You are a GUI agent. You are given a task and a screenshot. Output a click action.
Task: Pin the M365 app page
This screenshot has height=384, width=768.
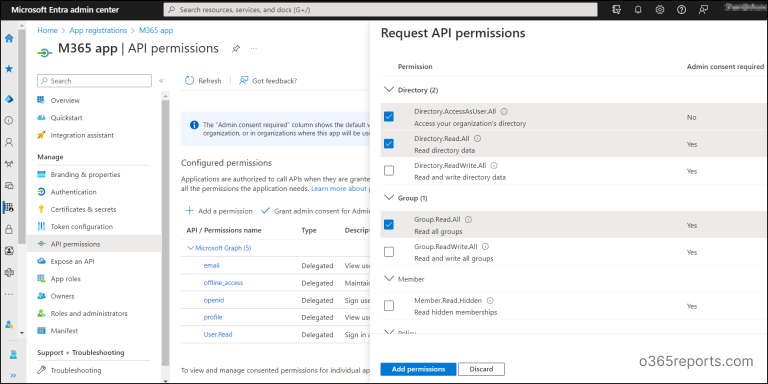[x=236, y=48]
